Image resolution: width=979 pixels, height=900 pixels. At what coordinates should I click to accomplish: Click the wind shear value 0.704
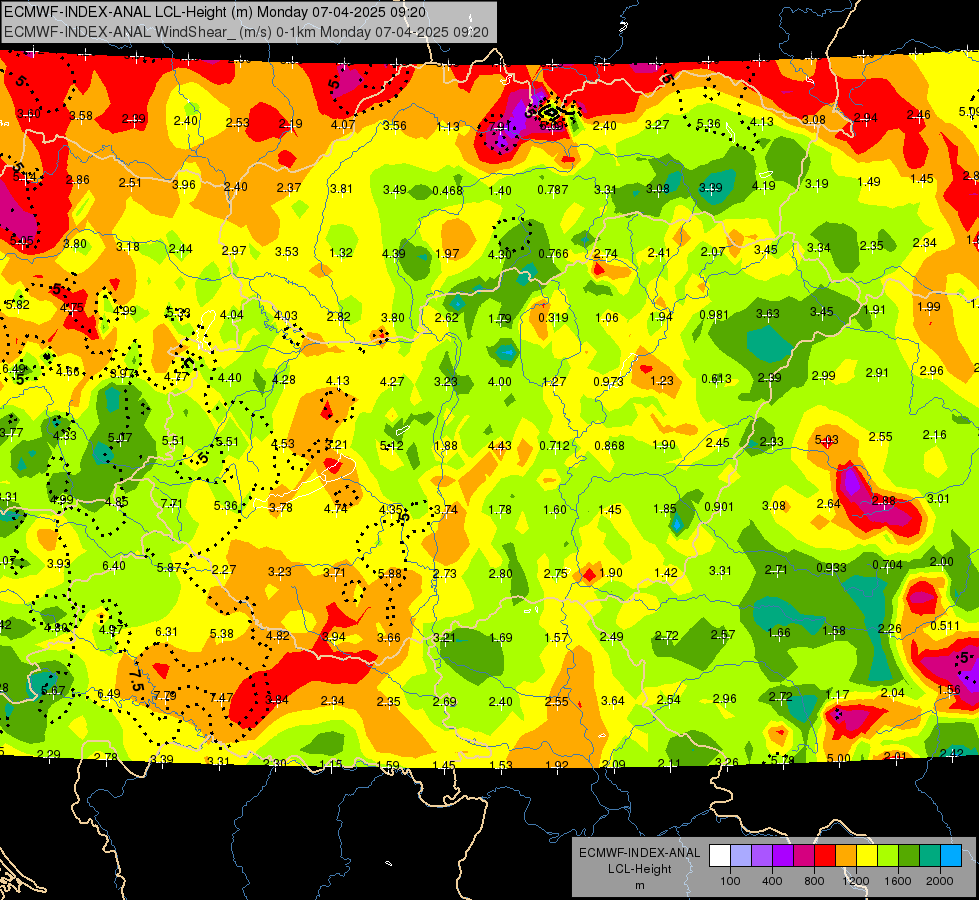point(887,565)
